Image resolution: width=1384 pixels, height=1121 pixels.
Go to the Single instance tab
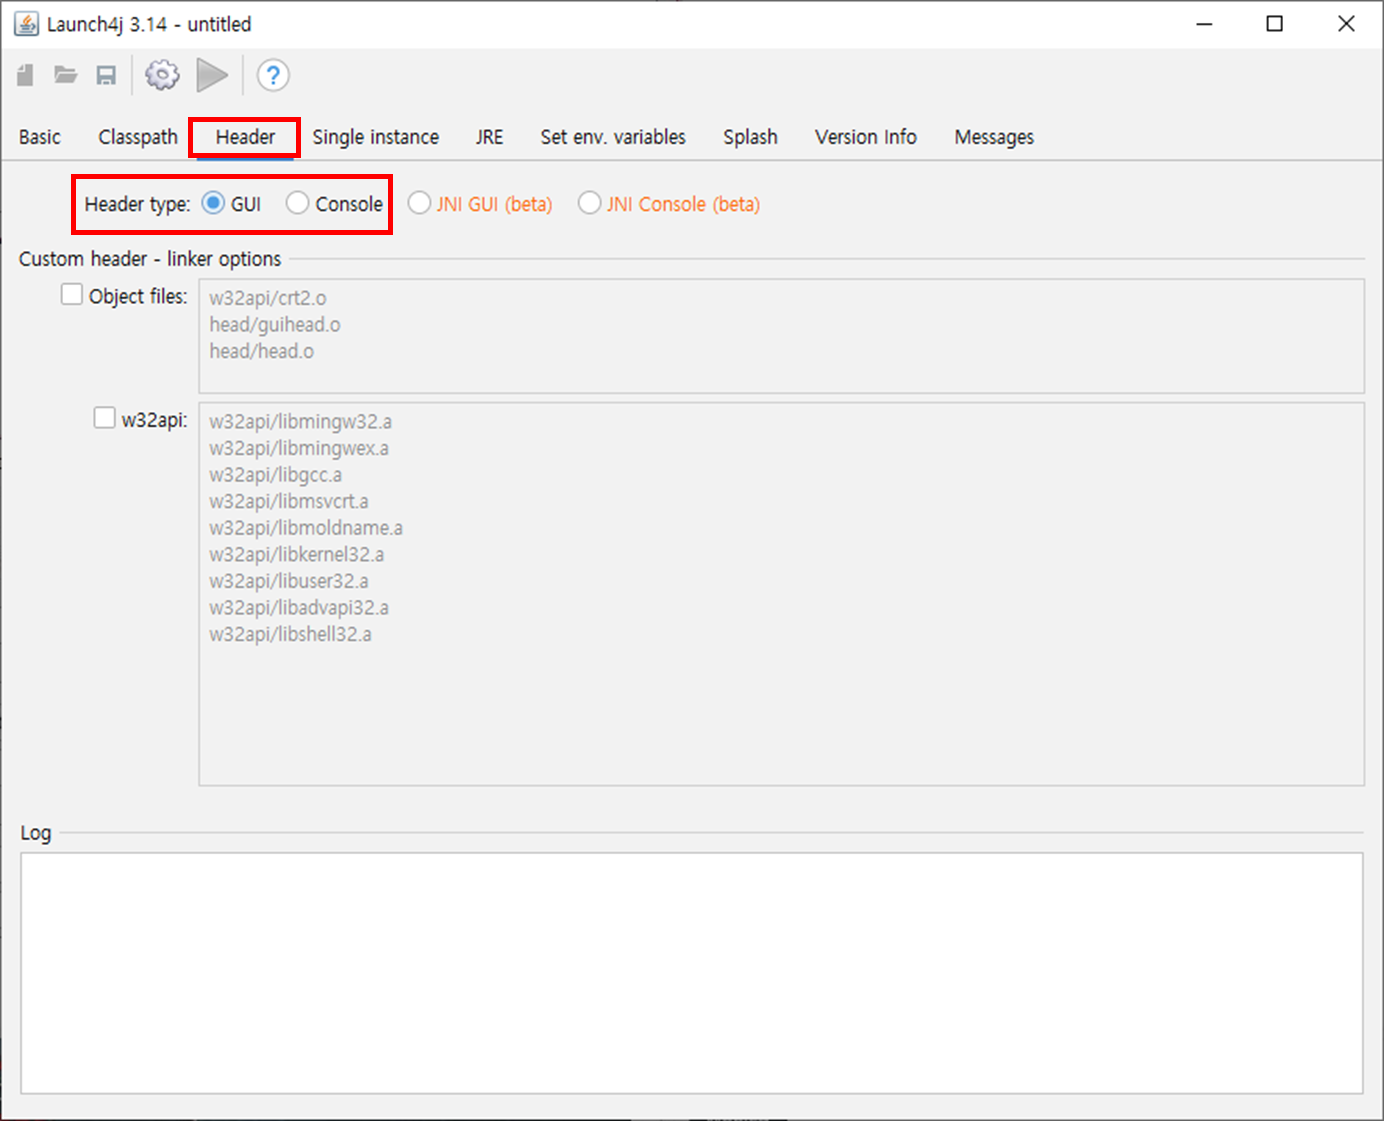(376, 137)
